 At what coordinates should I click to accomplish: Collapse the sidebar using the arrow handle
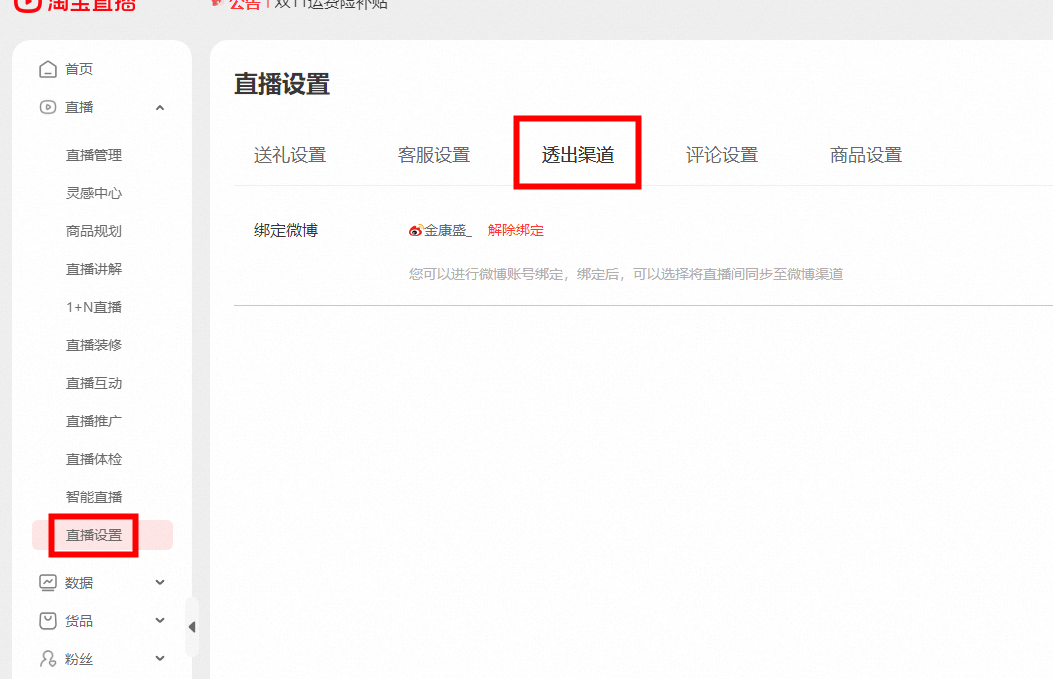point(192,627)
